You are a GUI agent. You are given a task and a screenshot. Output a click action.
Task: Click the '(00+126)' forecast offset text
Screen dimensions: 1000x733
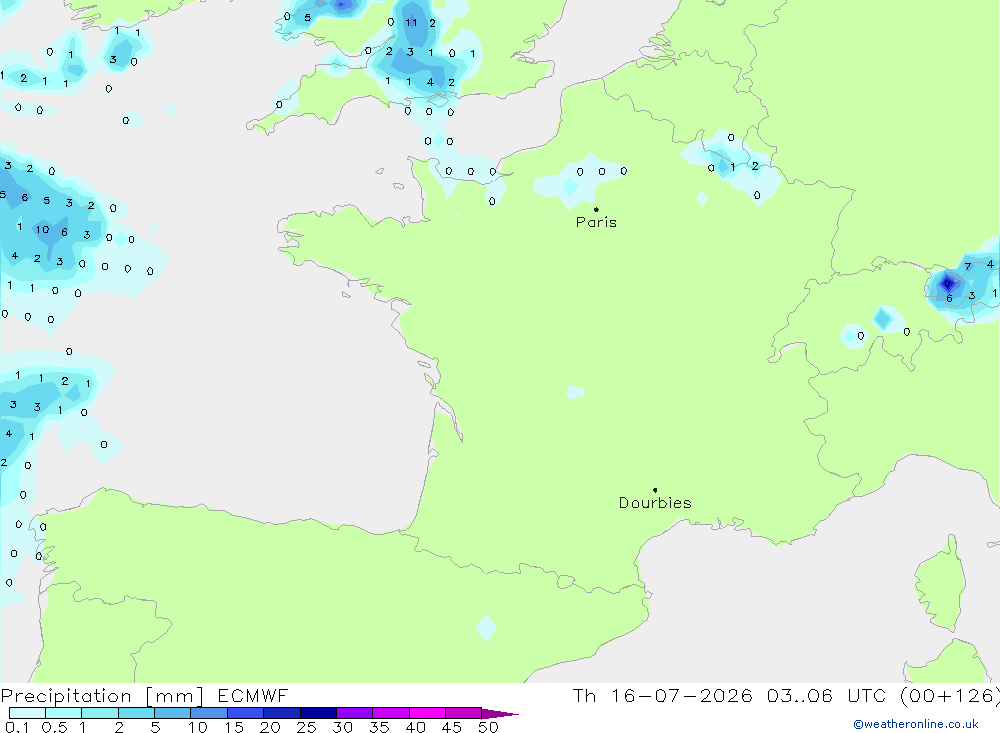click(950, 696)
